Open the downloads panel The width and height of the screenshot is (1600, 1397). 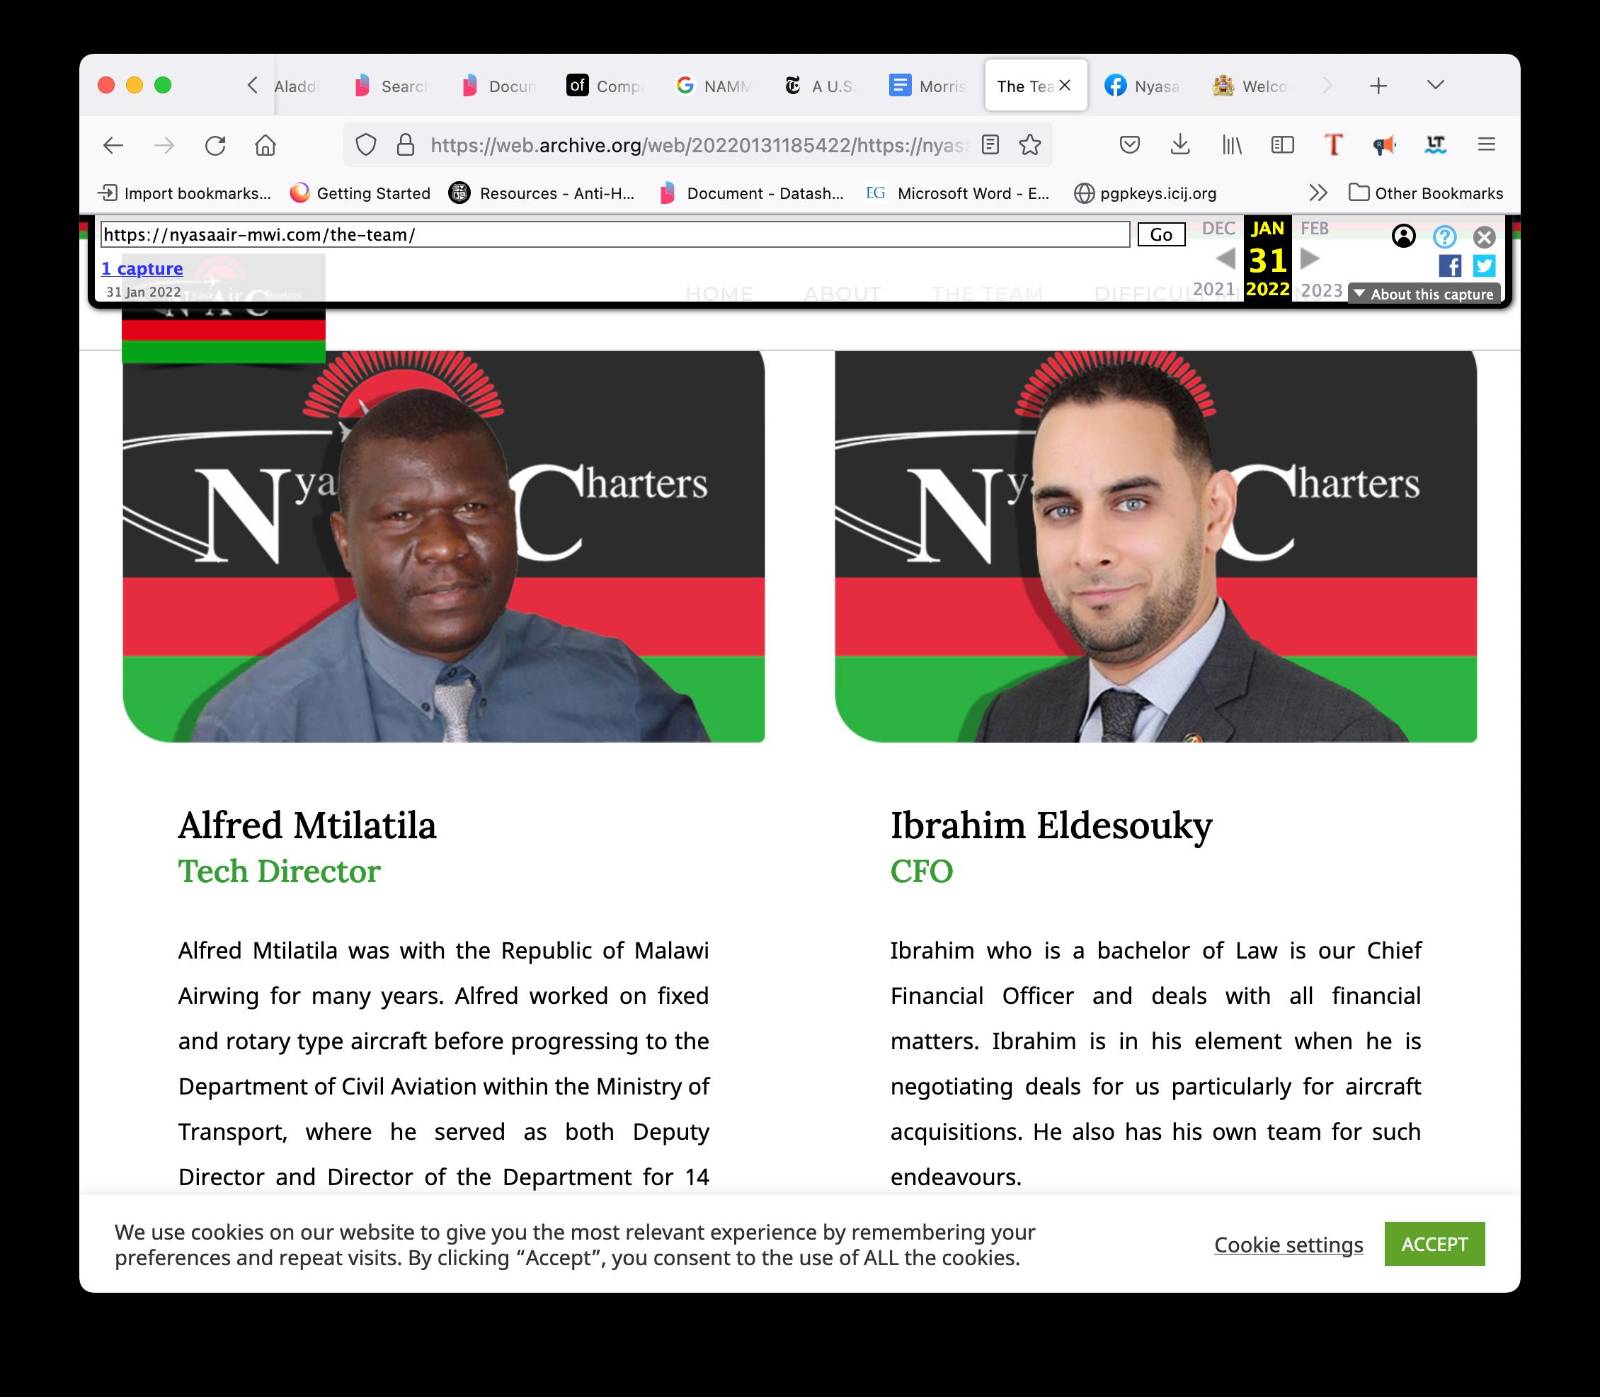[x=1180, y=145]
